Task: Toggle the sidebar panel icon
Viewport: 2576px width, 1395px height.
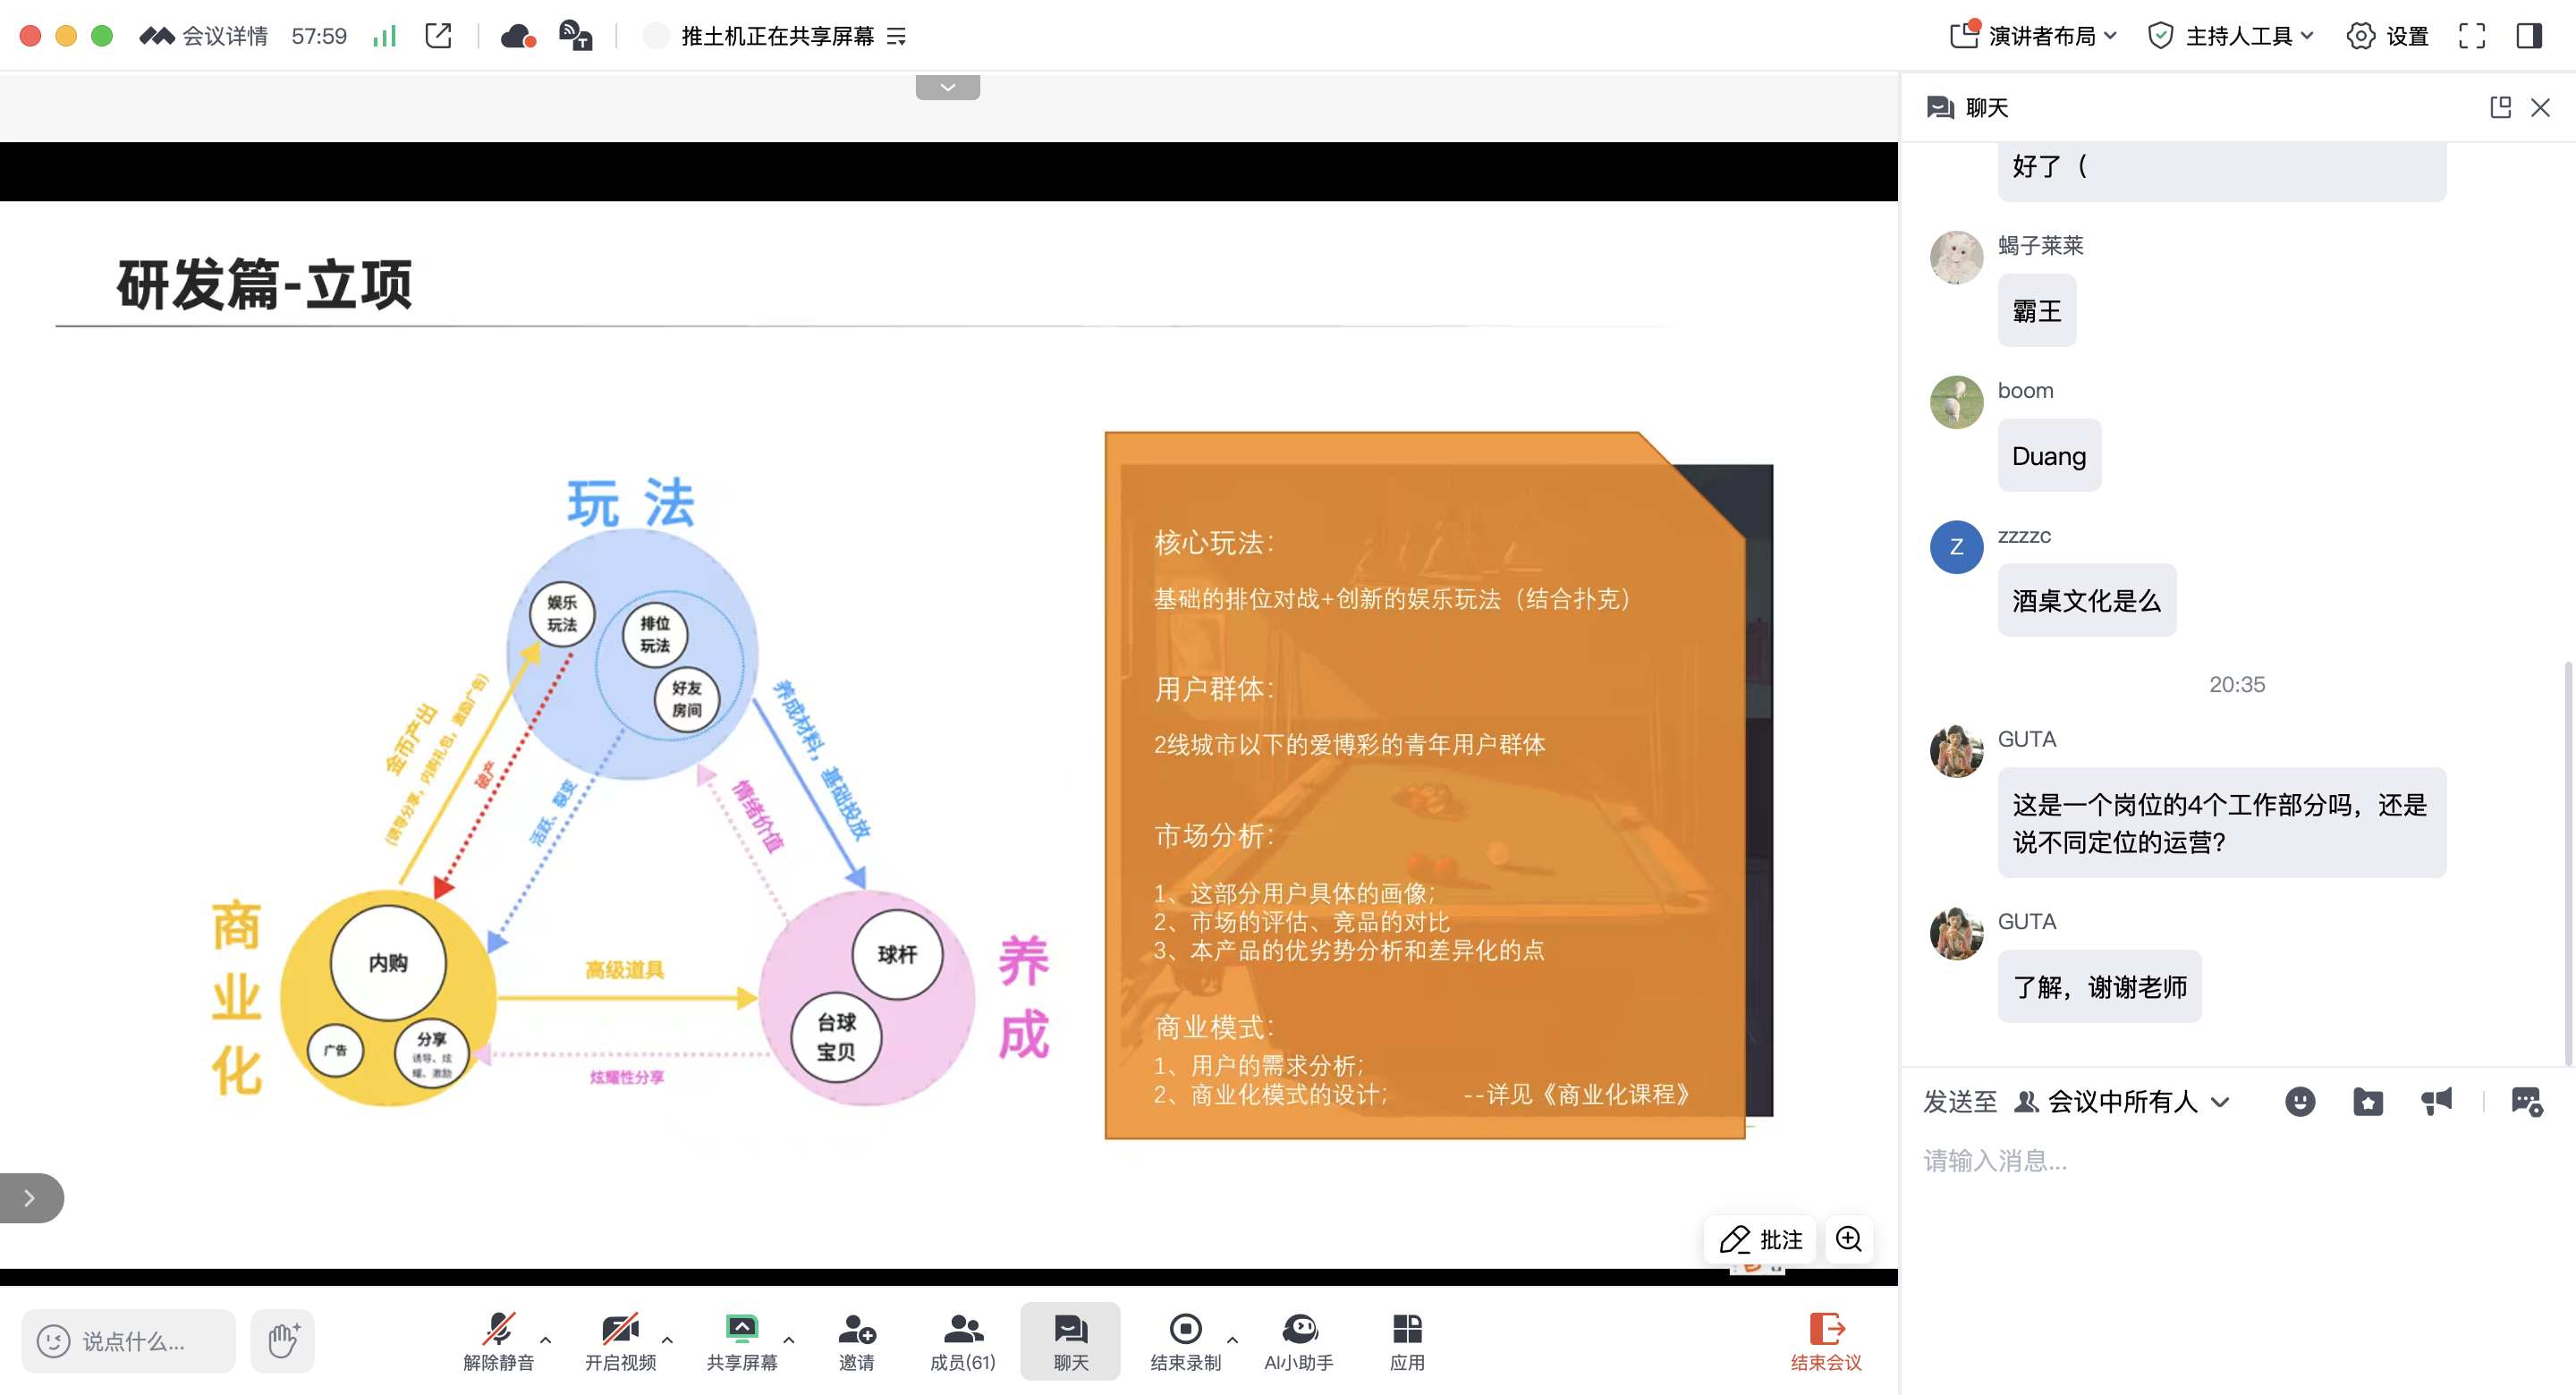Action: pos(2529,37)
